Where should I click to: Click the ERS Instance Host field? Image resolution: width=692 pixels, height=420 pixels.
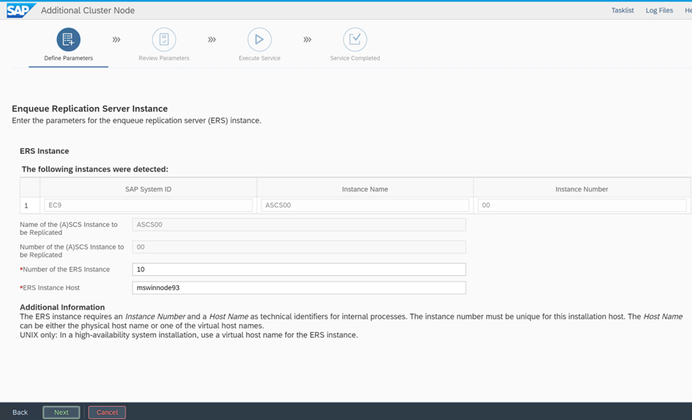pos(299,288)
